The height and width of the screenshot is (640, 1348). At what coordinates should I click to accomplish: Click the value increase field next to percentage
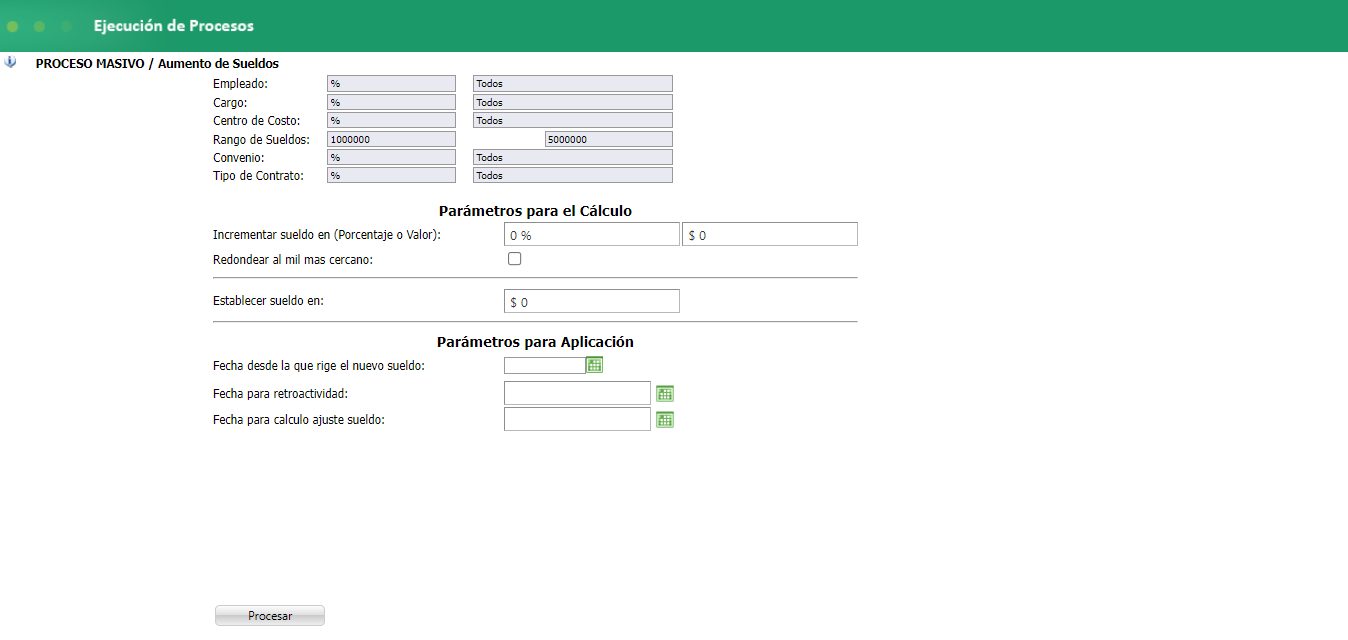[x=770, y=234]
